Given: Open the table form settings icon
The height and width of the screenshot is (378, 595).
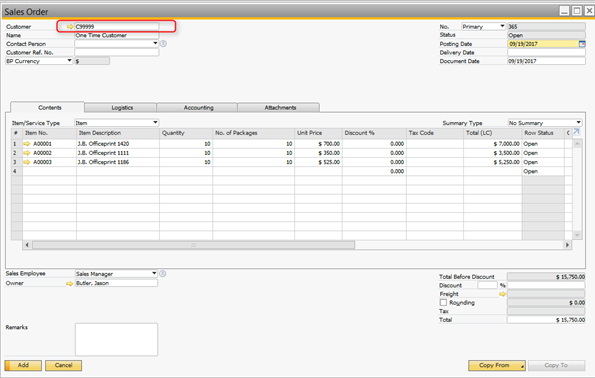Looking at the screenshot, I should (576, 132).
